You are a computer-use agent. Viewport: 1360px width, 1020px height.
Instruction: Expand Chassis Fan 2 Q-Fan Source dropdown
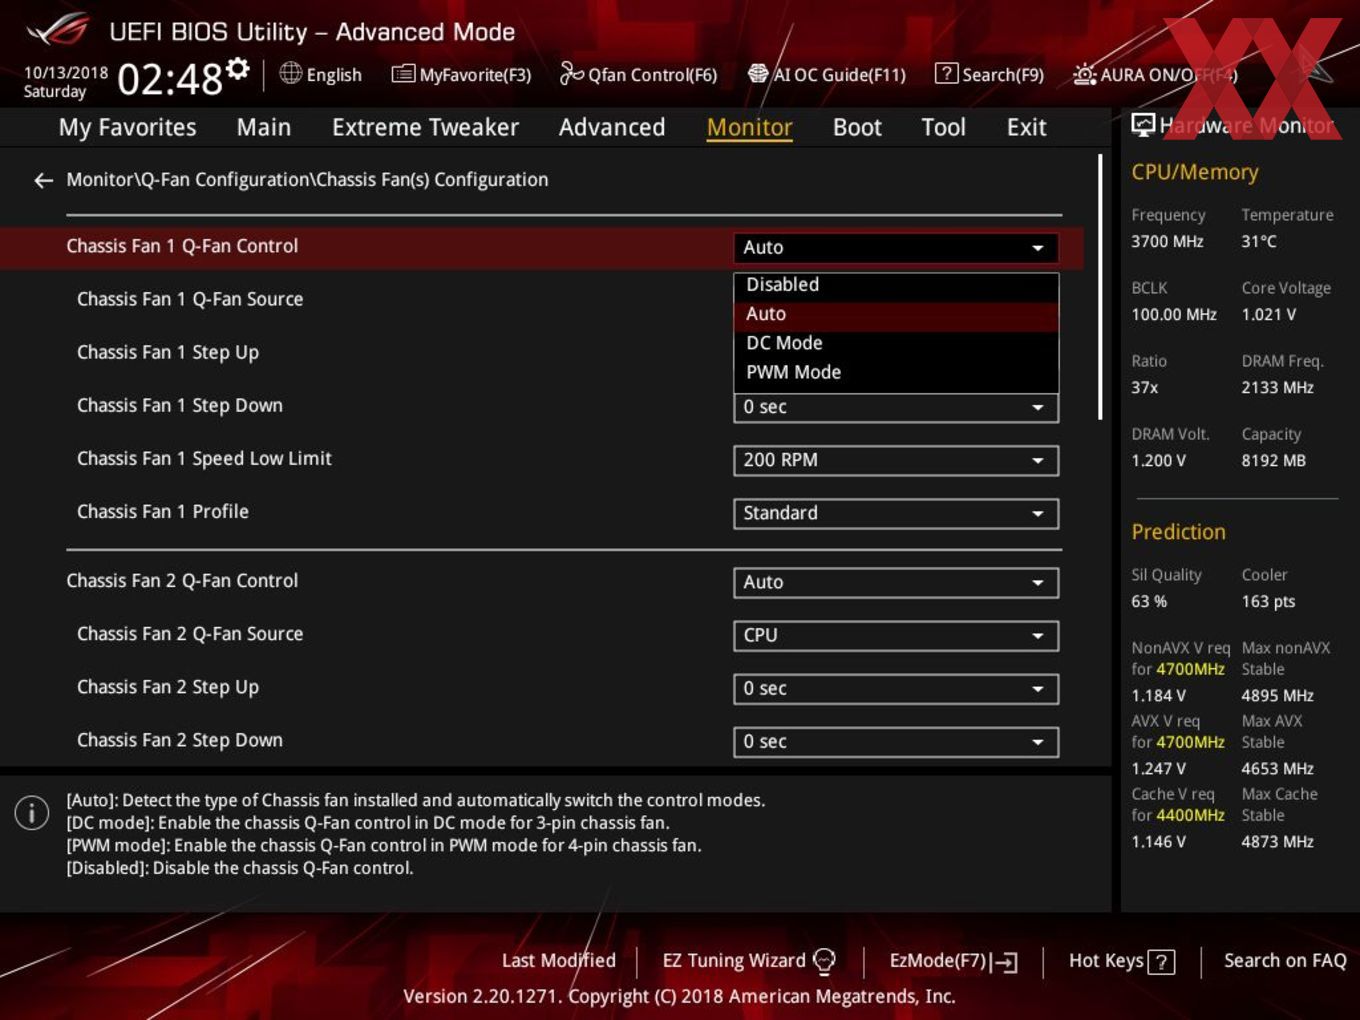(896, 635)
